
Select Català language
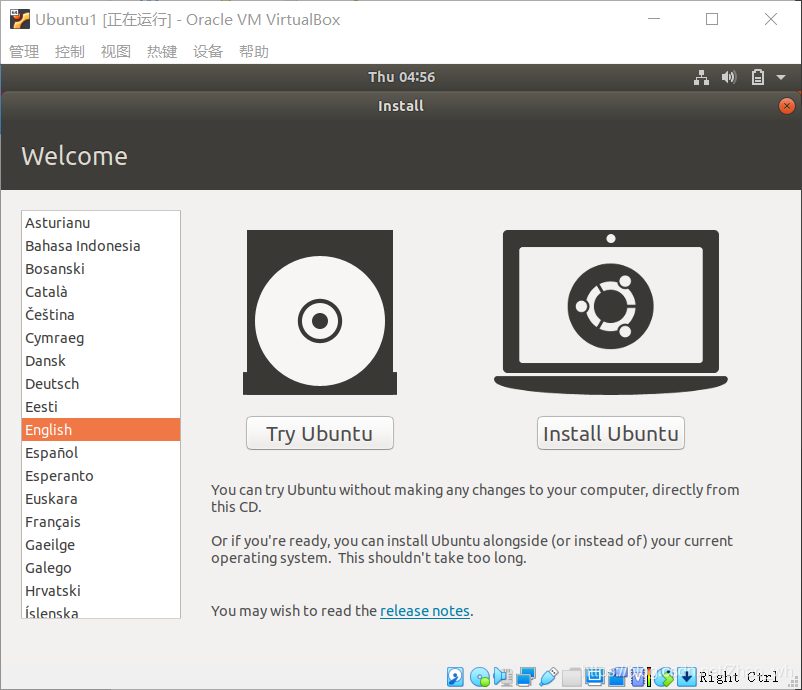[101, 292]
